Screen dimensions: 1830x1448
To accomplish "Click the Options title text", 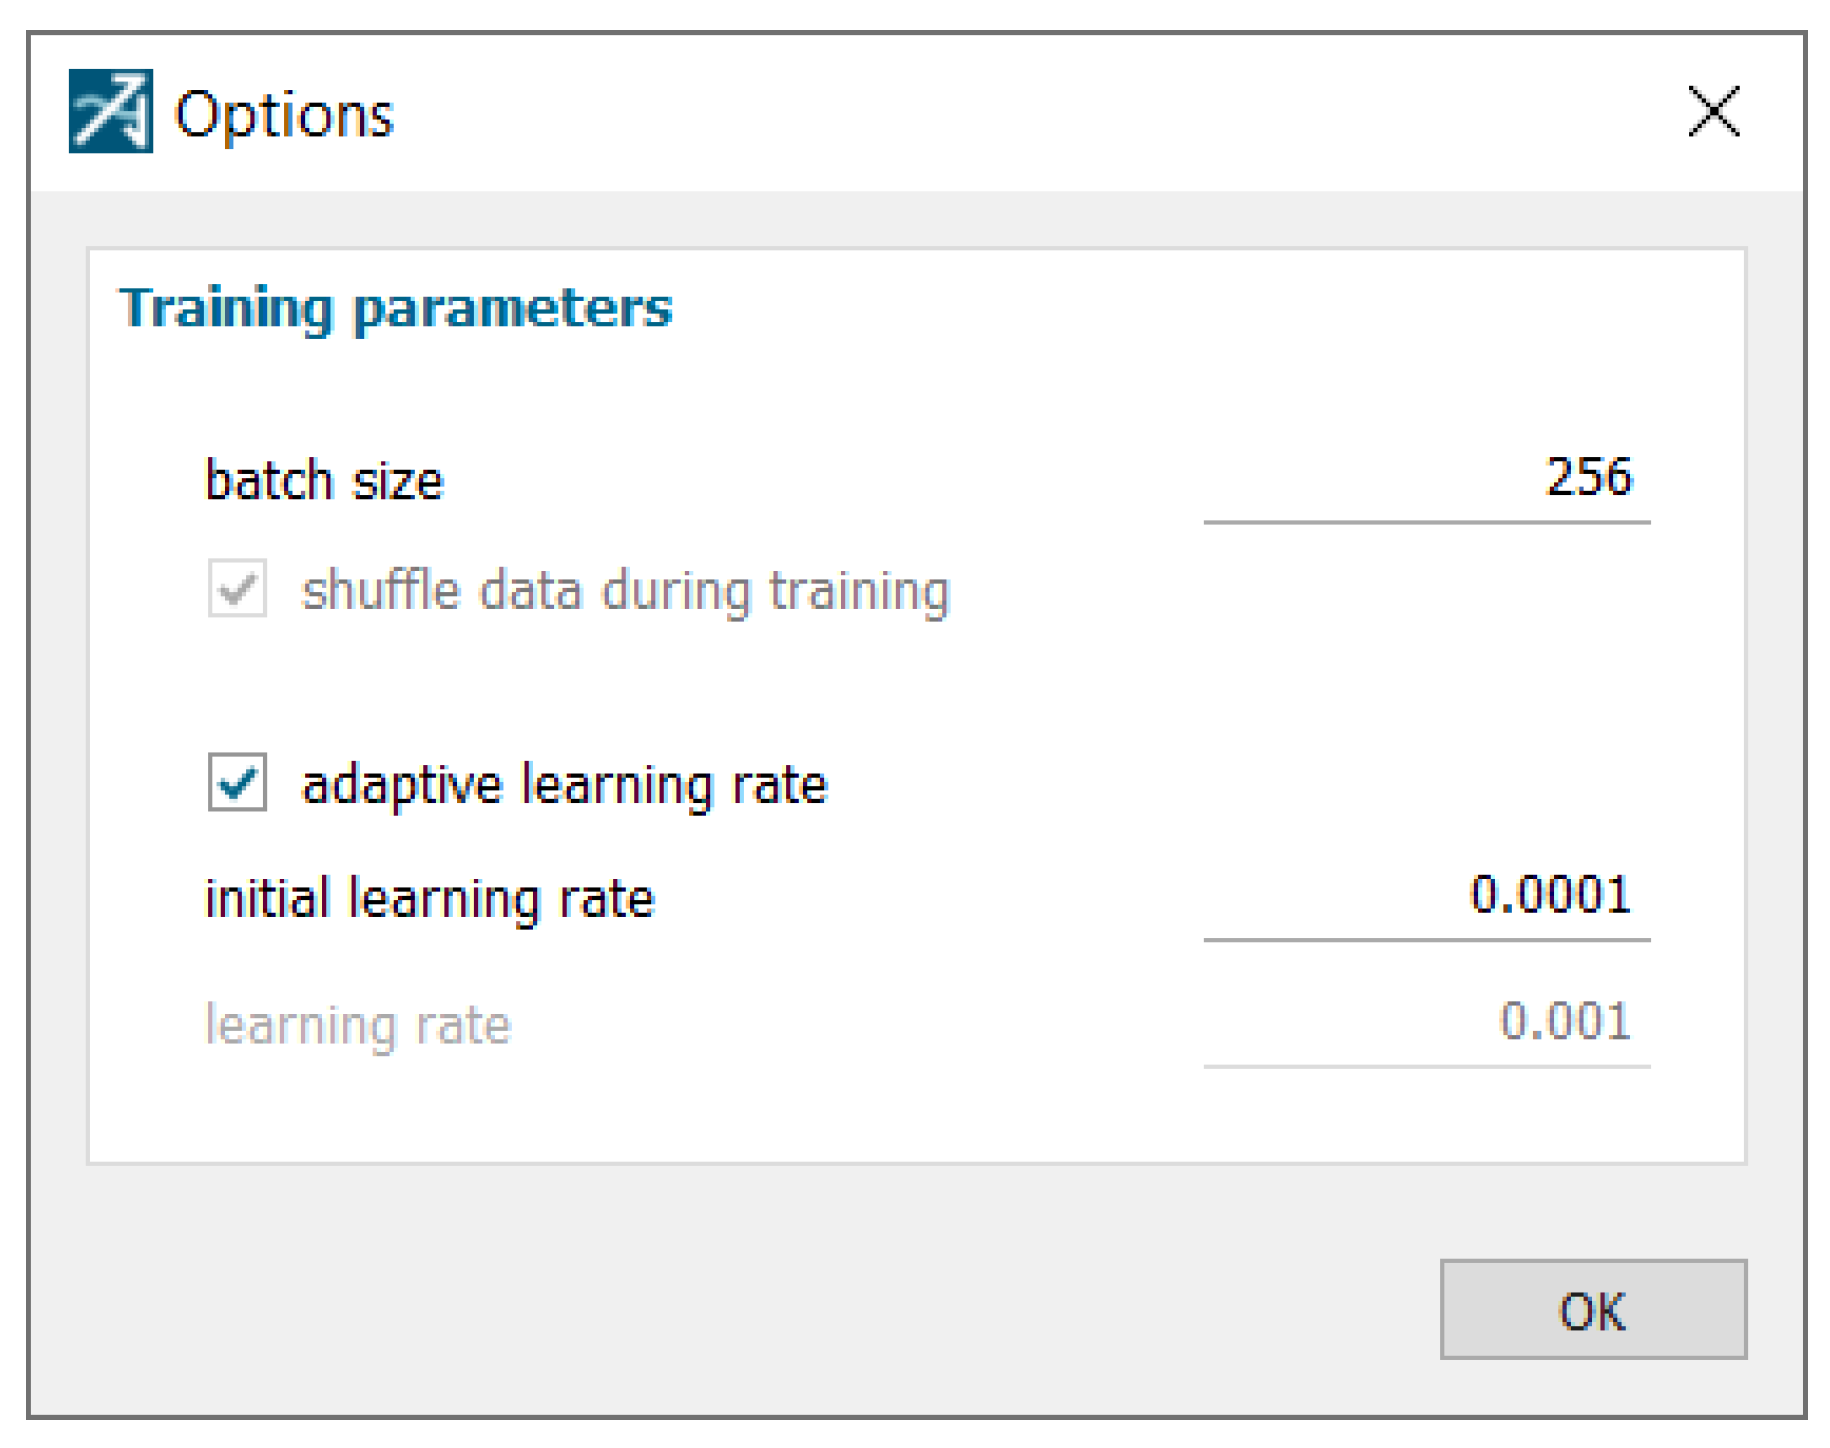I will [x=284, y=114].
